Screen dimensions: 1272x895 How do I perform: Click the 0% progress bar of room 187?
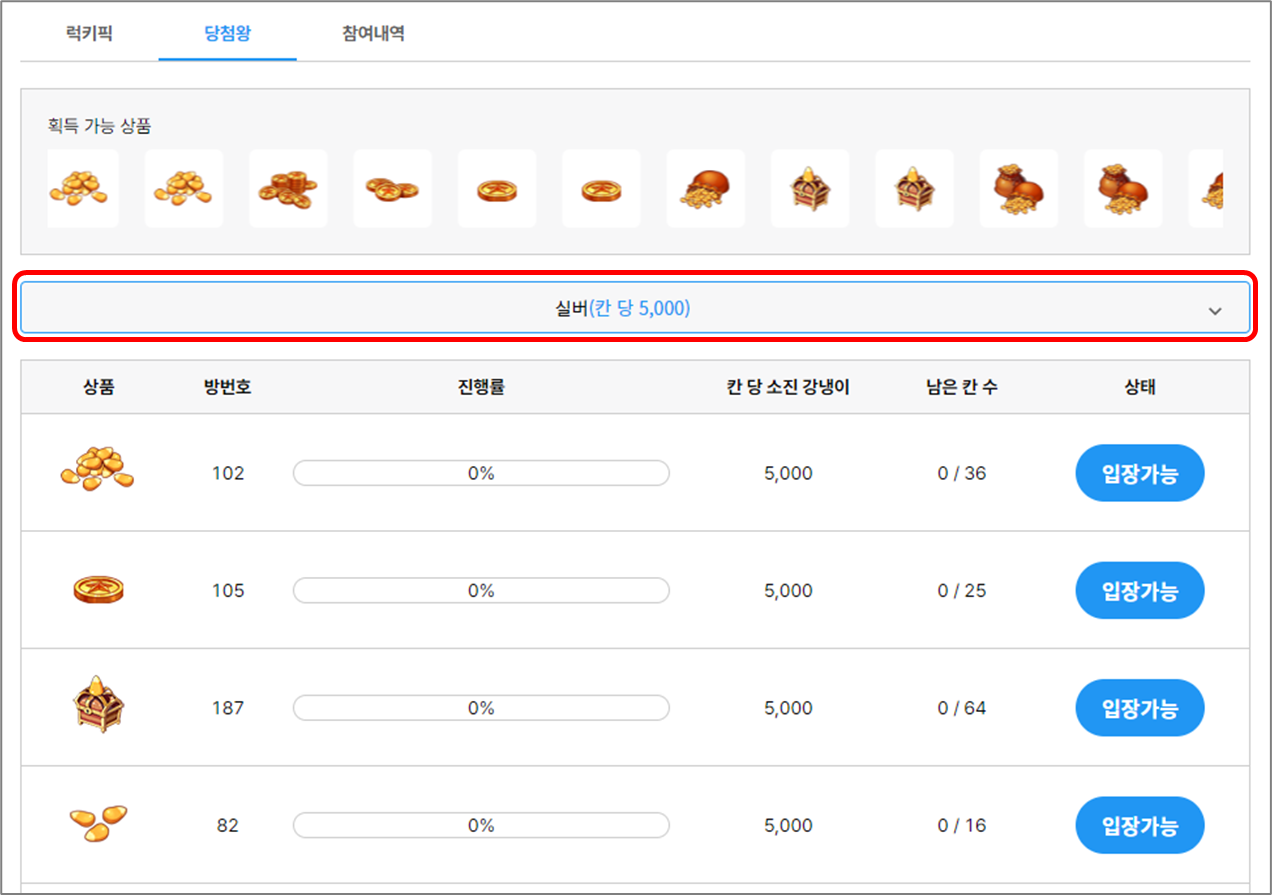pyautogui.click(x=481, y=708)
